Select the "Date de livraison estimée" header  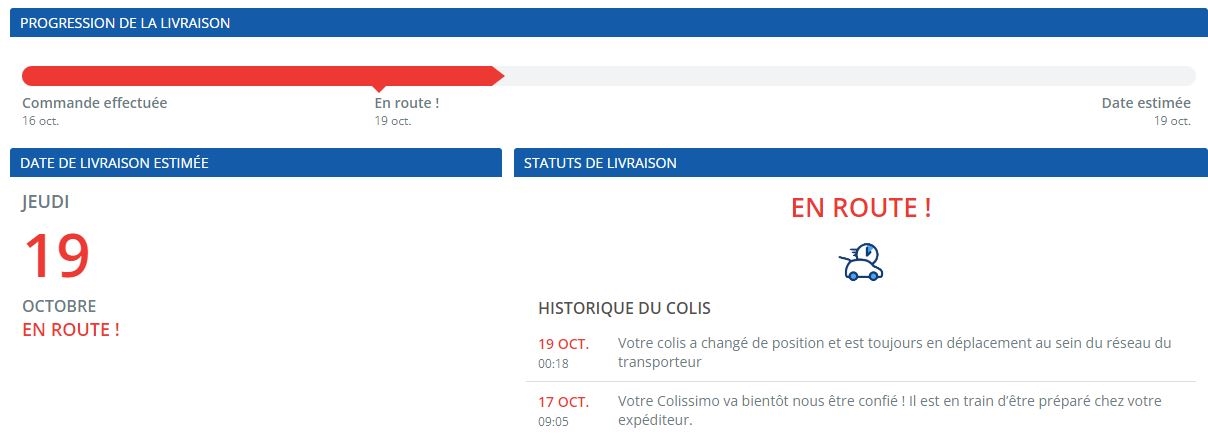pos(114,162)
